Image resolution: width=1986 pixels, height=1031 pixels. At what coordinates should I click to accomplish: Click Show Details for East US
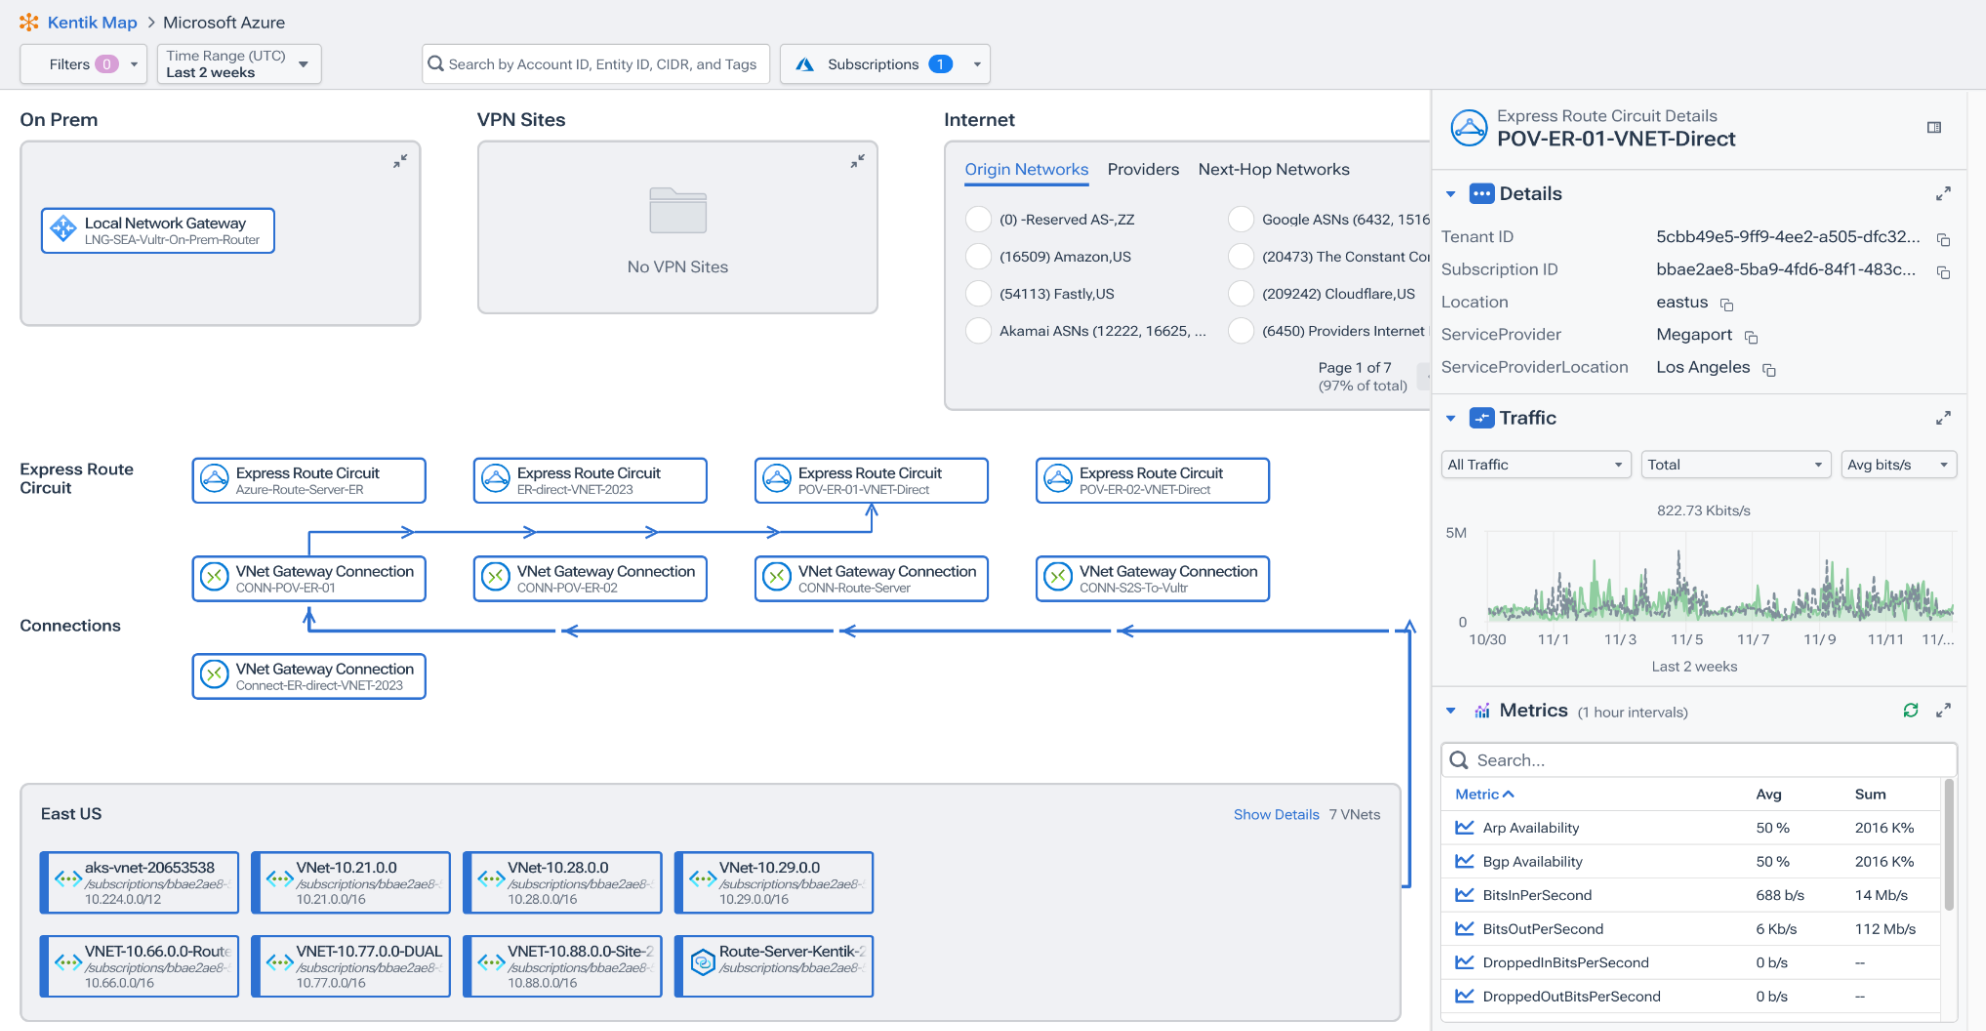[1276, 814]
